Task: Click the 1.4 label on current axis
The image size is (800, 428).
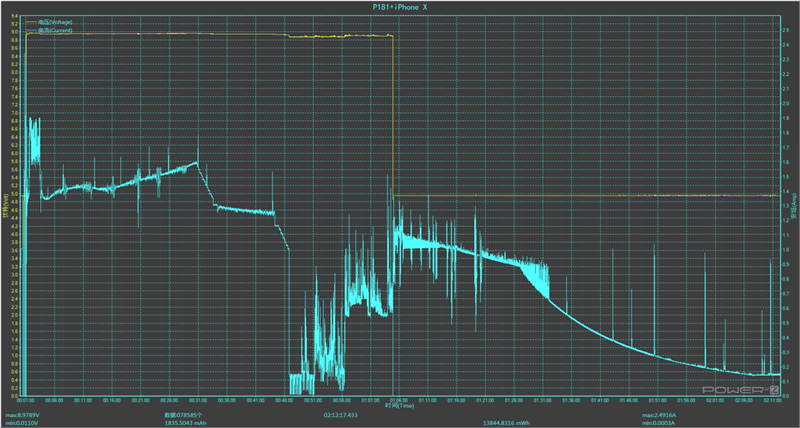Action: pos(786,191)
